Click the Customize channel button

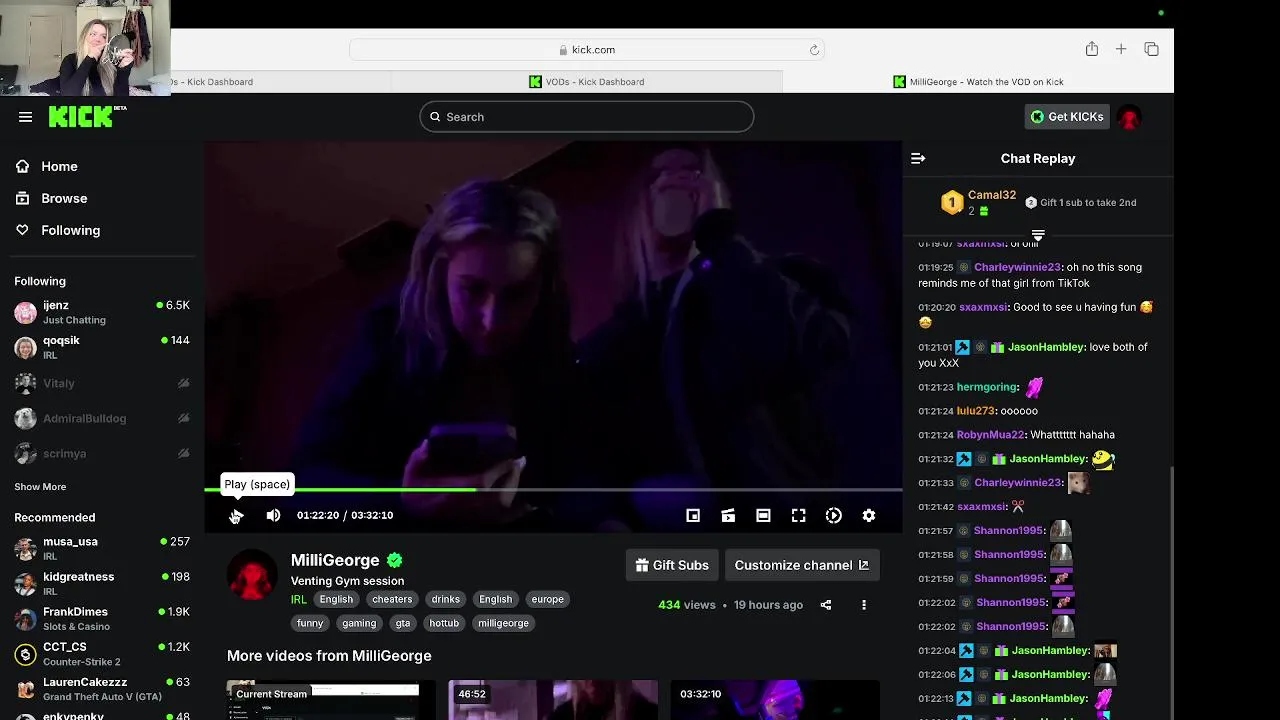point(802,565)
